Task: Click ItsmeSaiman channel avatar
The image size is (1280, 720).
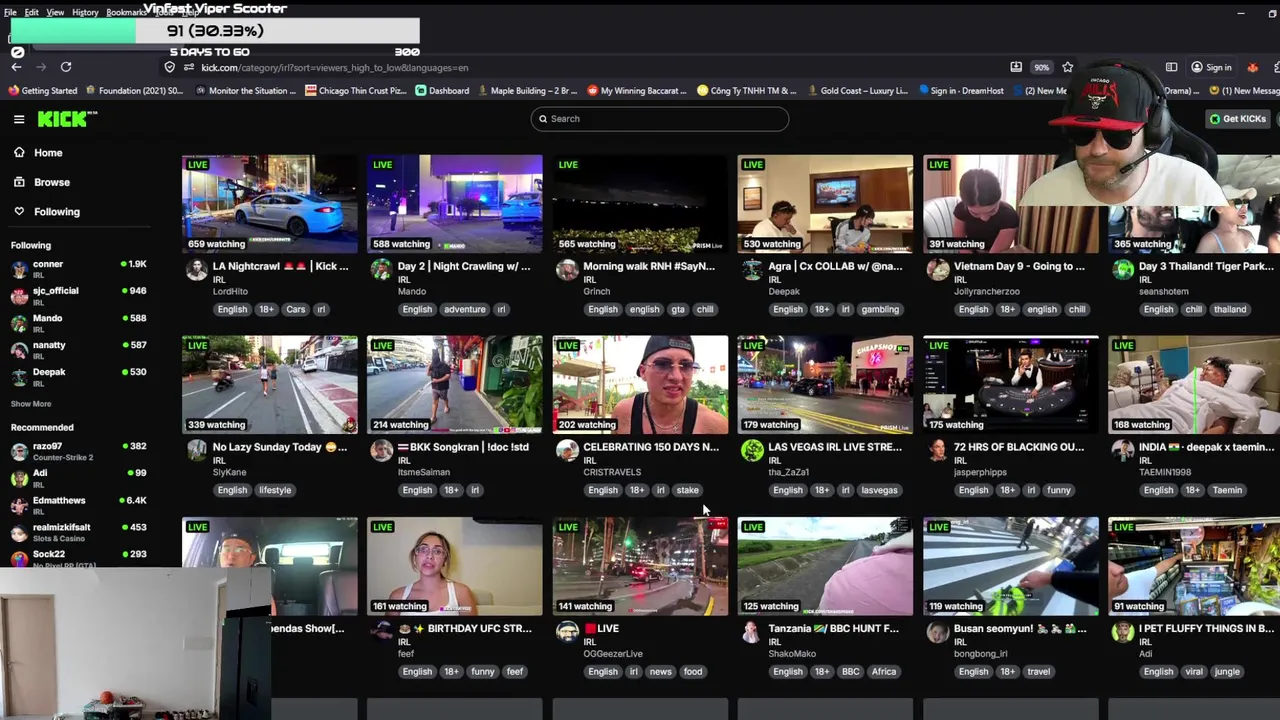Action: click(x=381, y=450)
